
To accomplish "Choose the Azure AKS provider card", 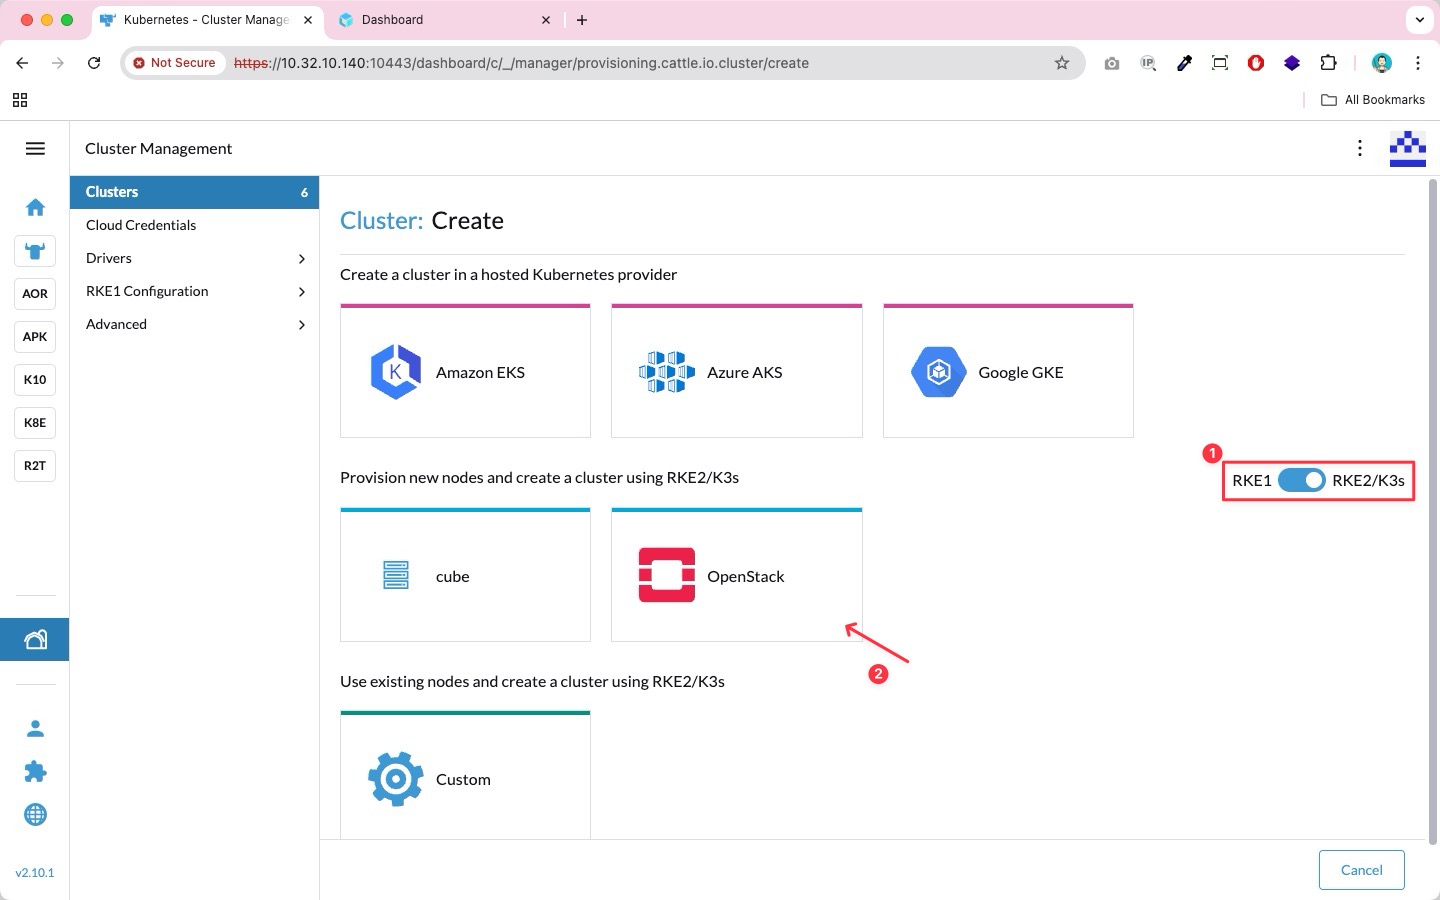I will 737,371.
